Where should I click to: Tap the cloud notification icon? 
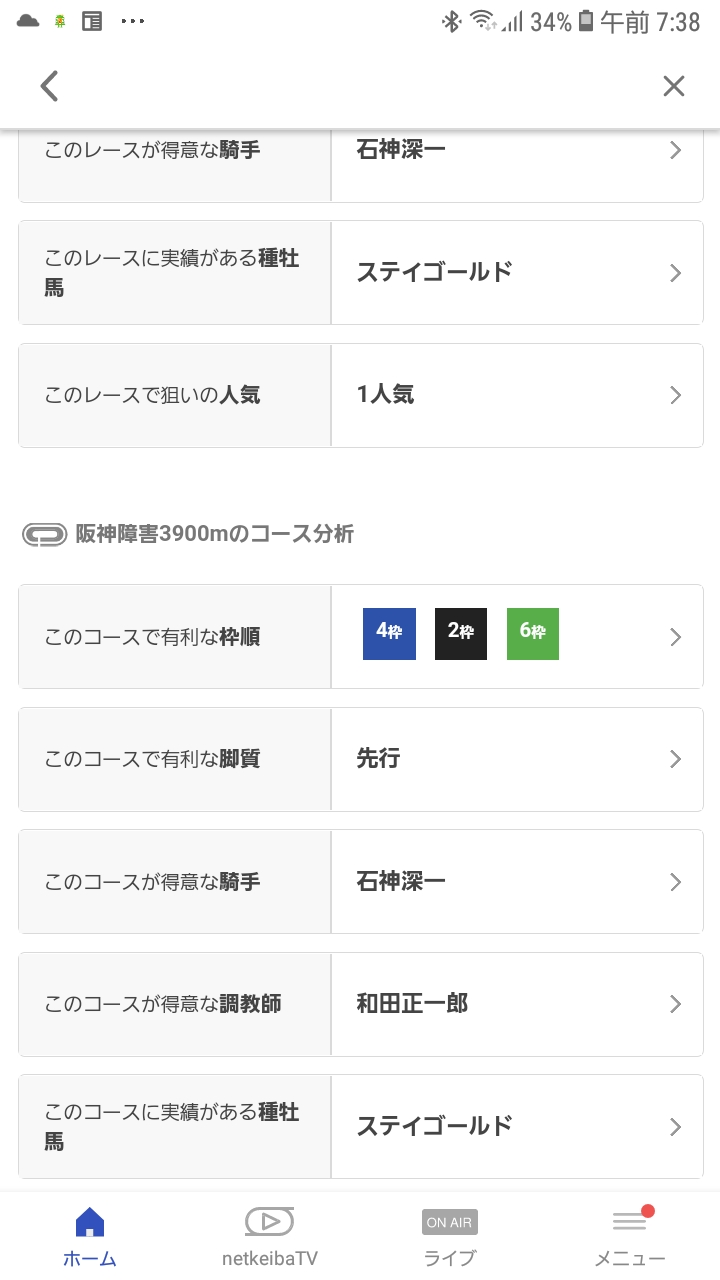28,21
